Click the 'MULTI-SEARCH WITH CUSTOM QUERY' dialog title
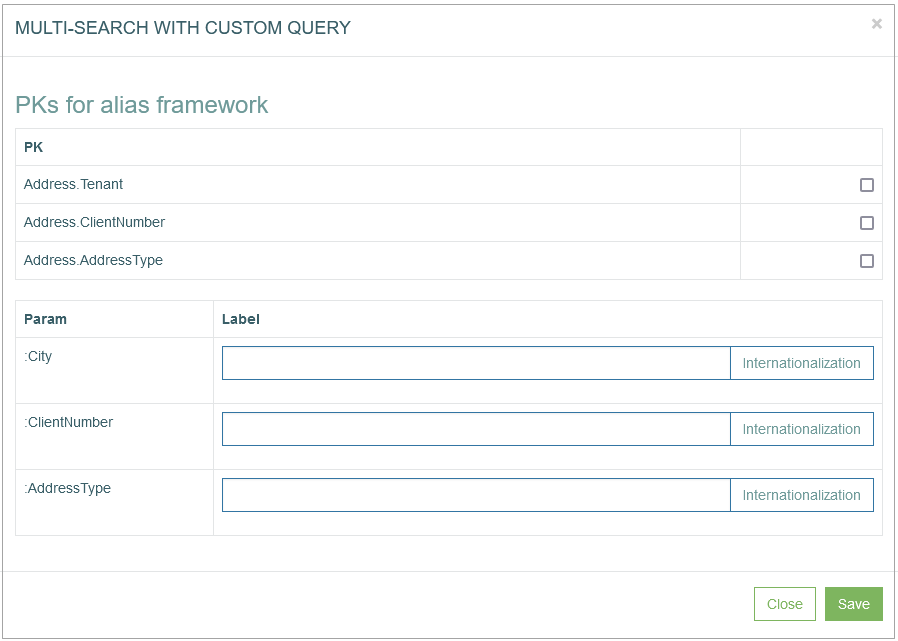Viewport: 898px width, 641px height. point(183,27)
